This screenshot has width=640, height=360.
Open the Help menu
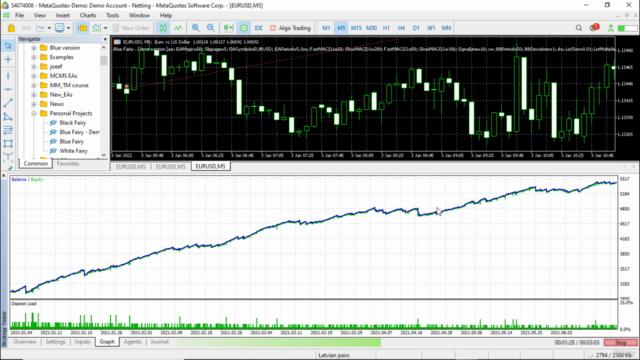coord(166,15)
